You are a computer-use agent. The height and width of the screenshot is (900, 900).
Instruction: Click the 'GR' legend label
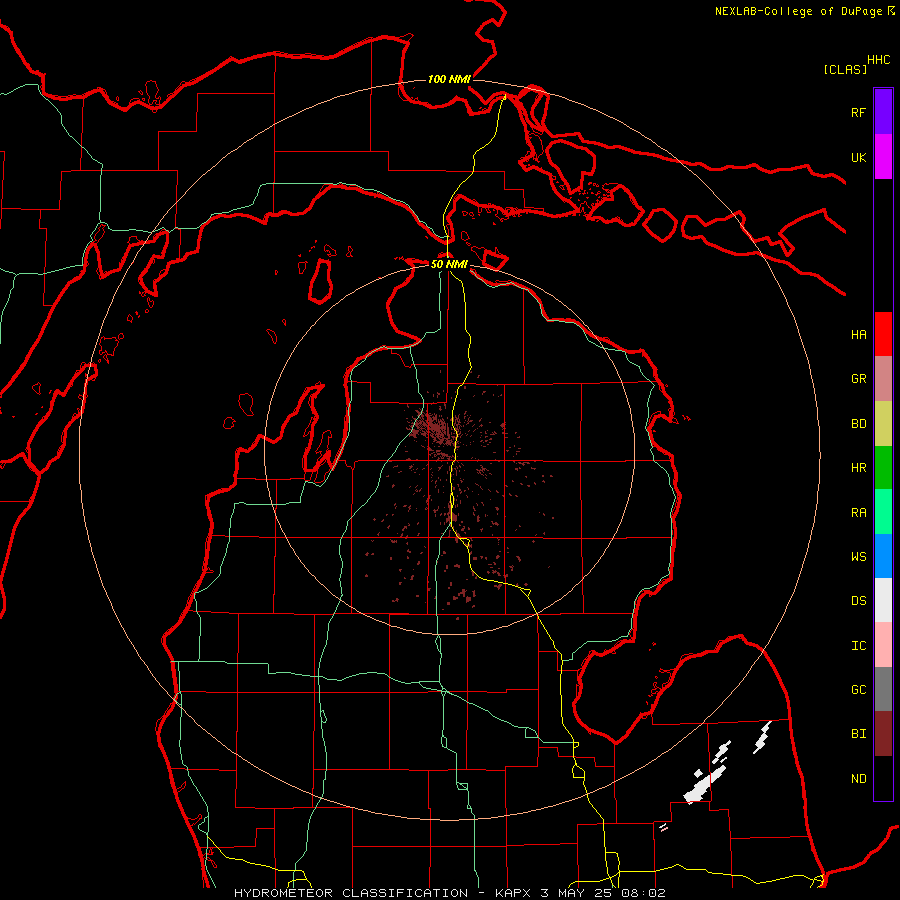coord(858,379)
